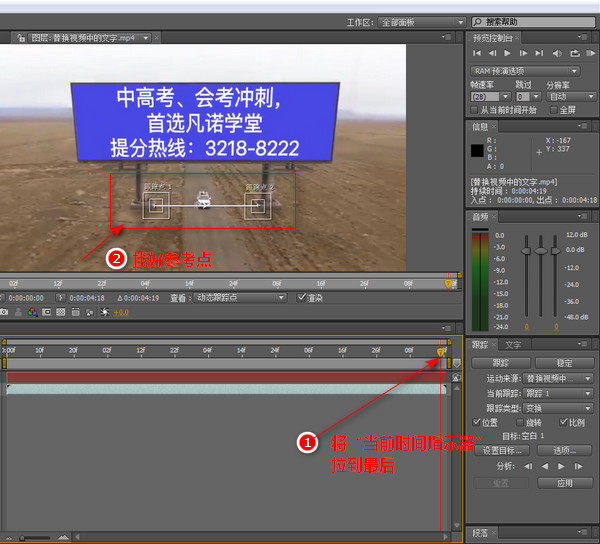Click the 选项... button
The image size is (600, 544).
pos(565,451)
